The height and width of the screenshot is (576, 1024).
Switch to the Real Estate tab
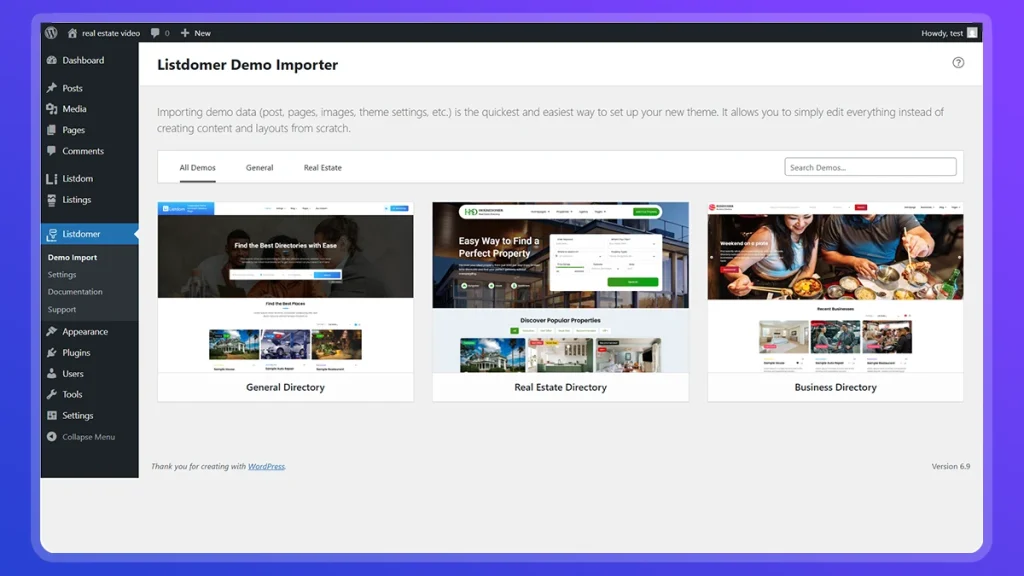click(322, 167)
